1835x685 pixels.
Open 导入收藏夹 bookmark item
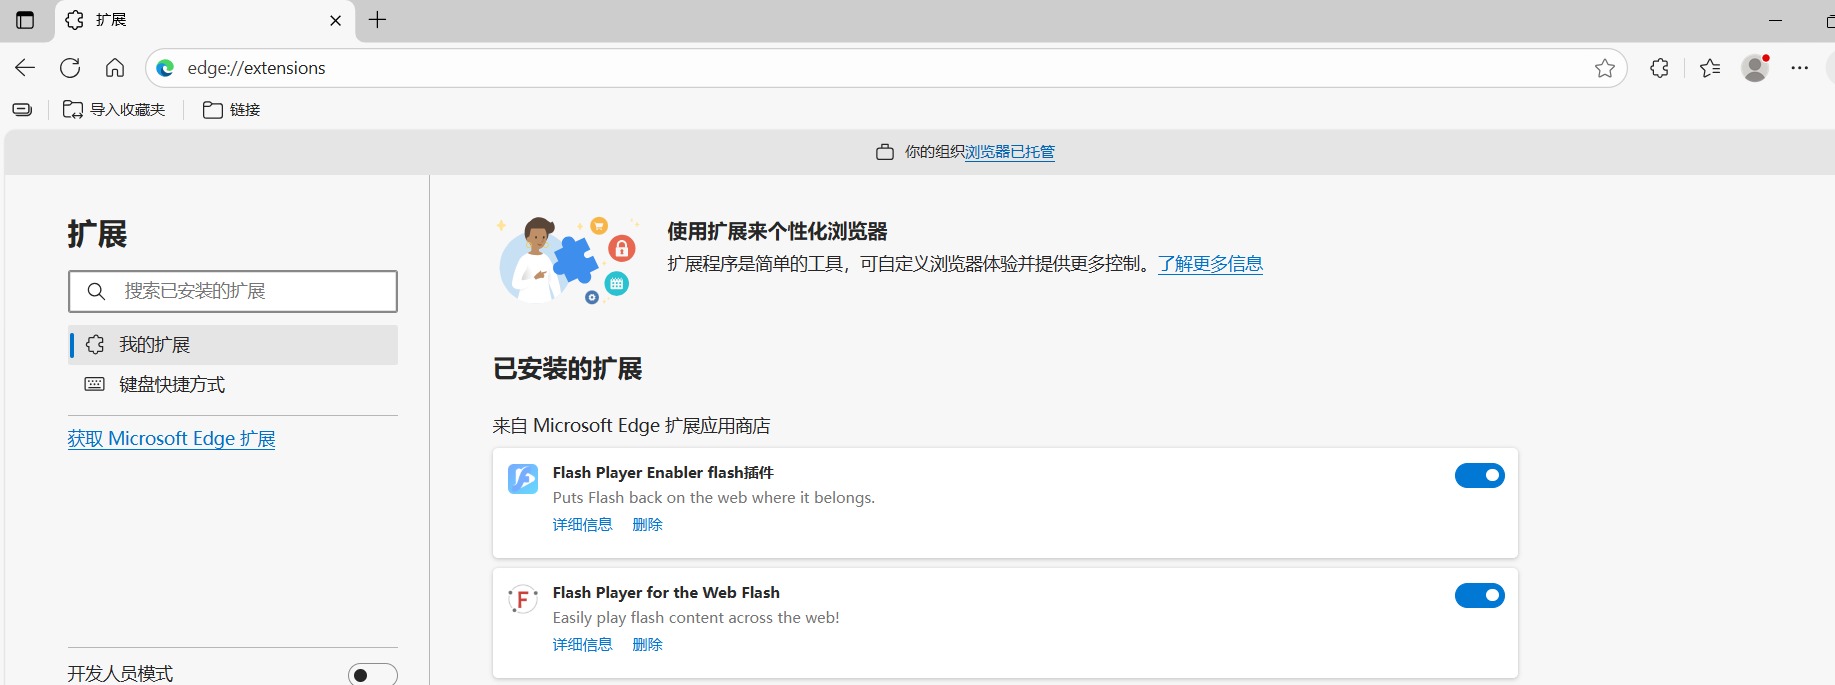(x=114, y=110)
